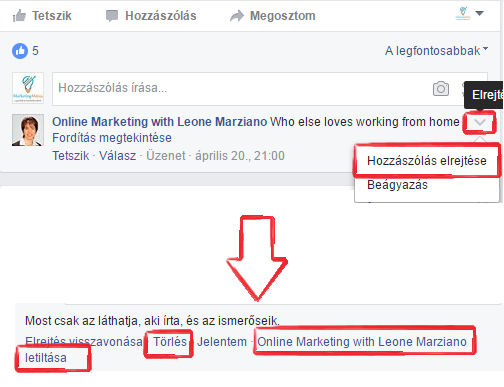This screenshot has width=504, height=387.
Task: Open Leone Marziano's profile picture
Action: [x=28, y=130]
